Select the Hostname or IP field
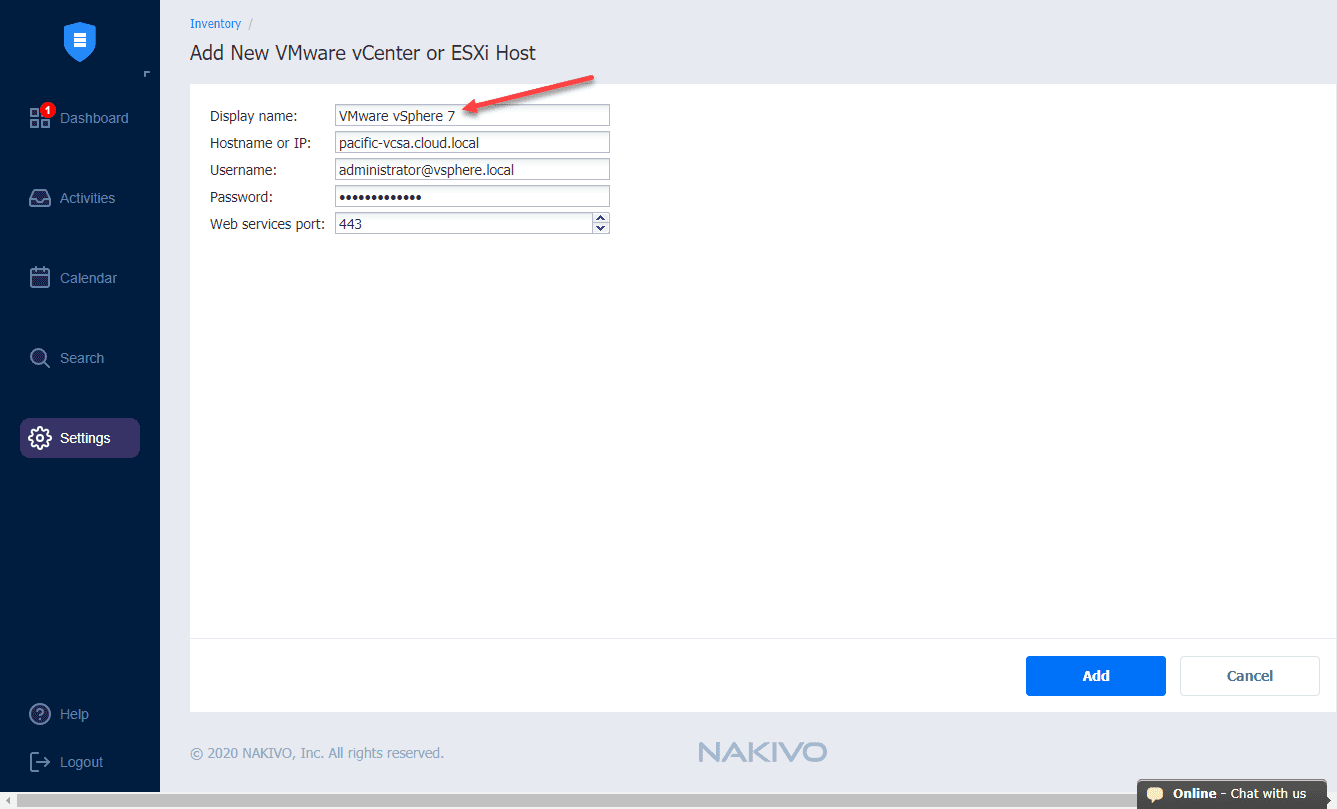 [x=472, y=142]
